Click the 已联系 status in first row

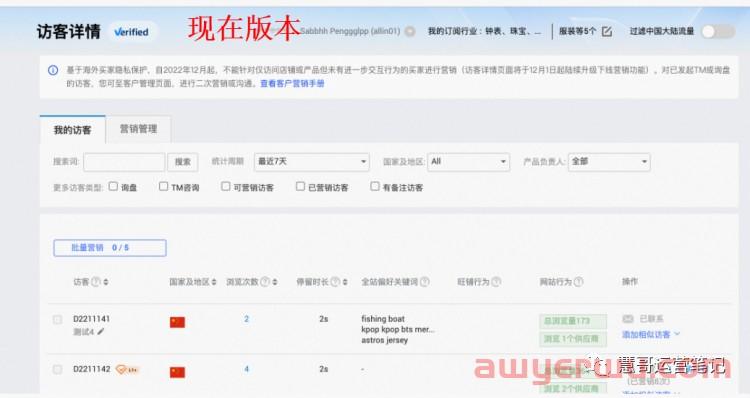(651, 319)
